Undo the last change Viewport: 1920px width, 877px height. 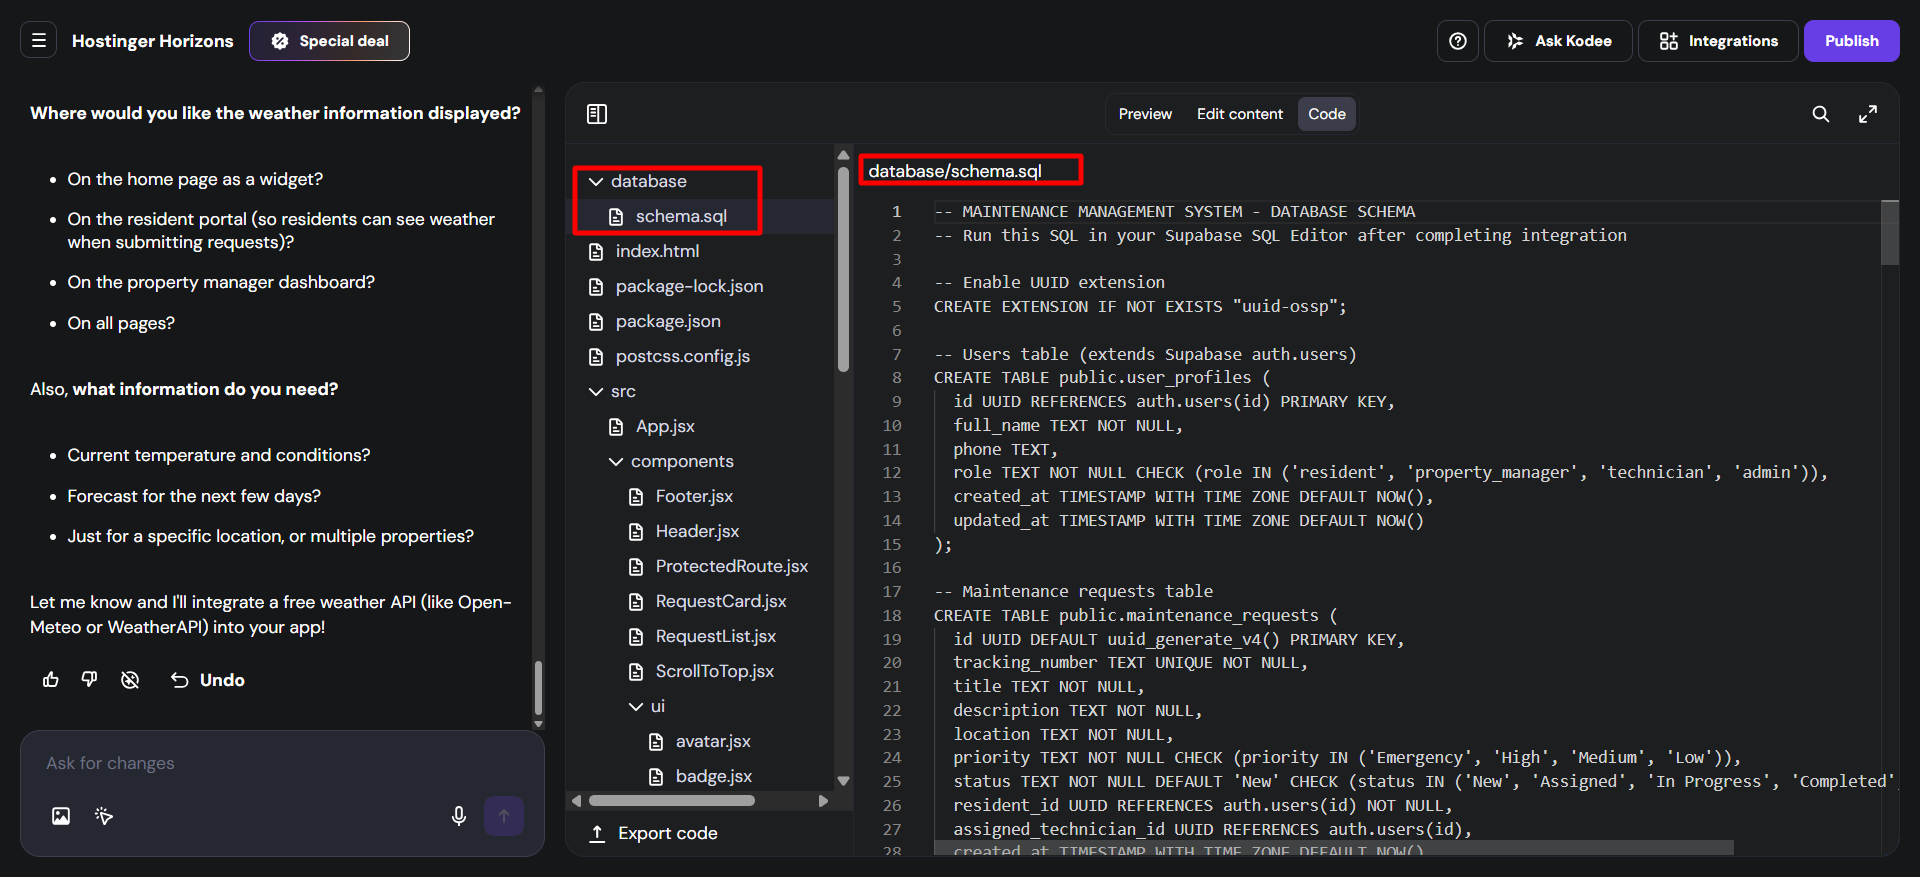click(x=208, y=680)
